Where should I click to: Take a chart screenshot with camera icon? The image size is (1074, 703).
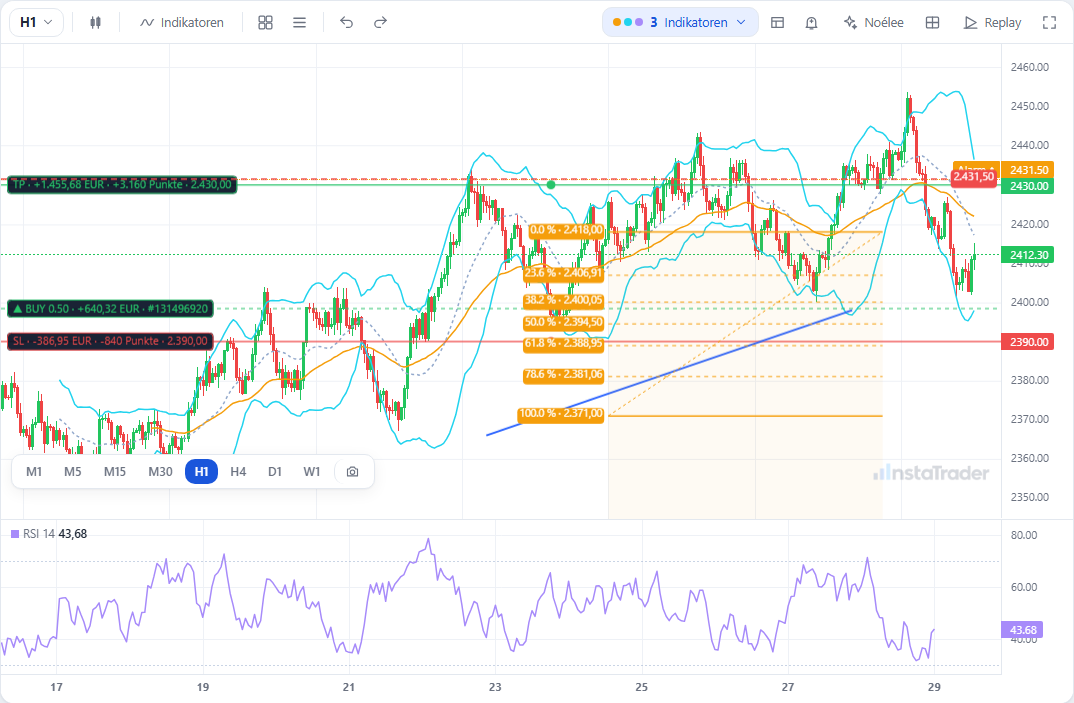[352, 471]
